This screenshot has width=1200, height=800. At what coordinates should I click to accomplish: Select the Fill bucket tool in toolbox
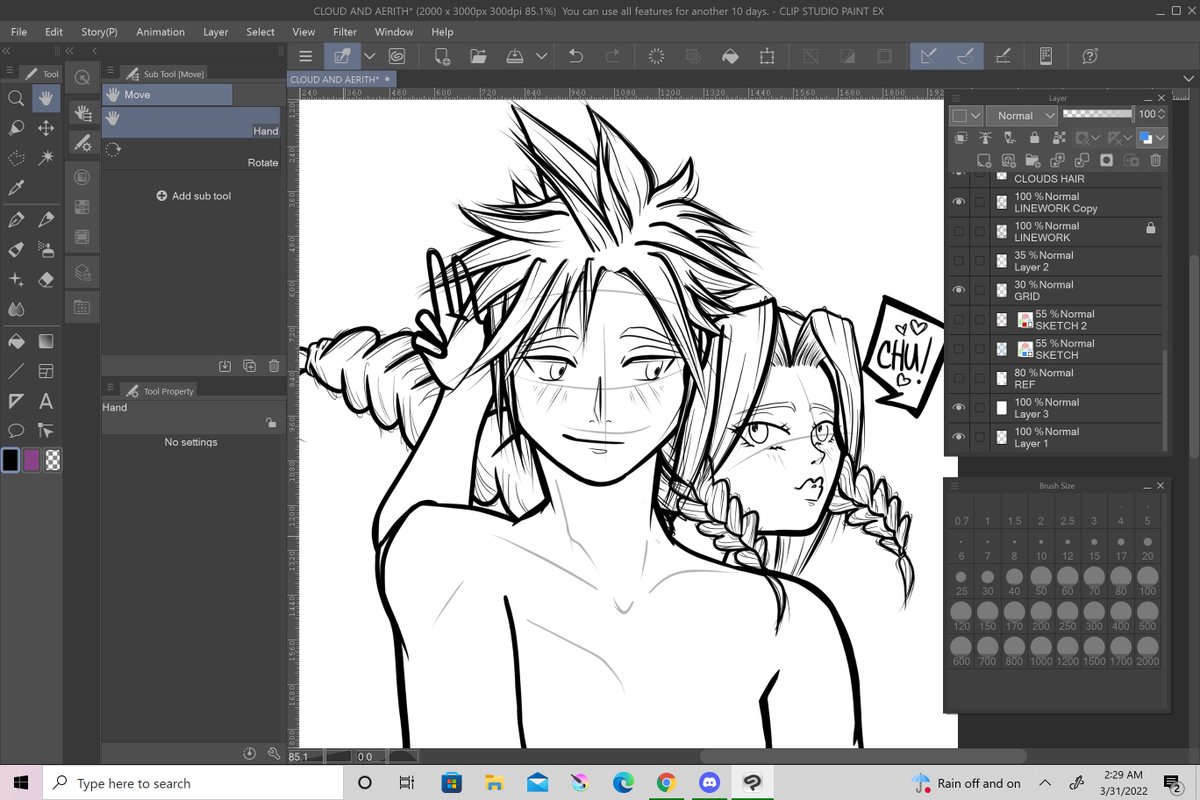click(x=16, y=342)
